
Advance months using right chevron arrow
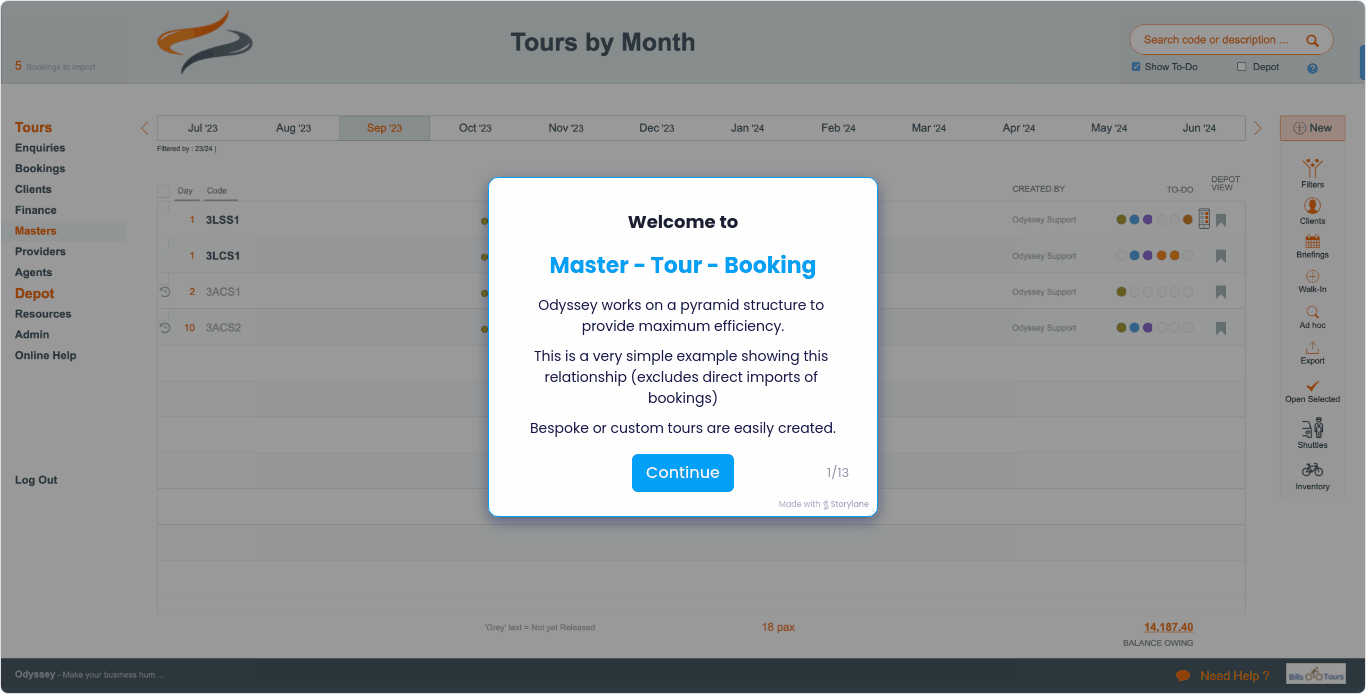coord(1257,128)
